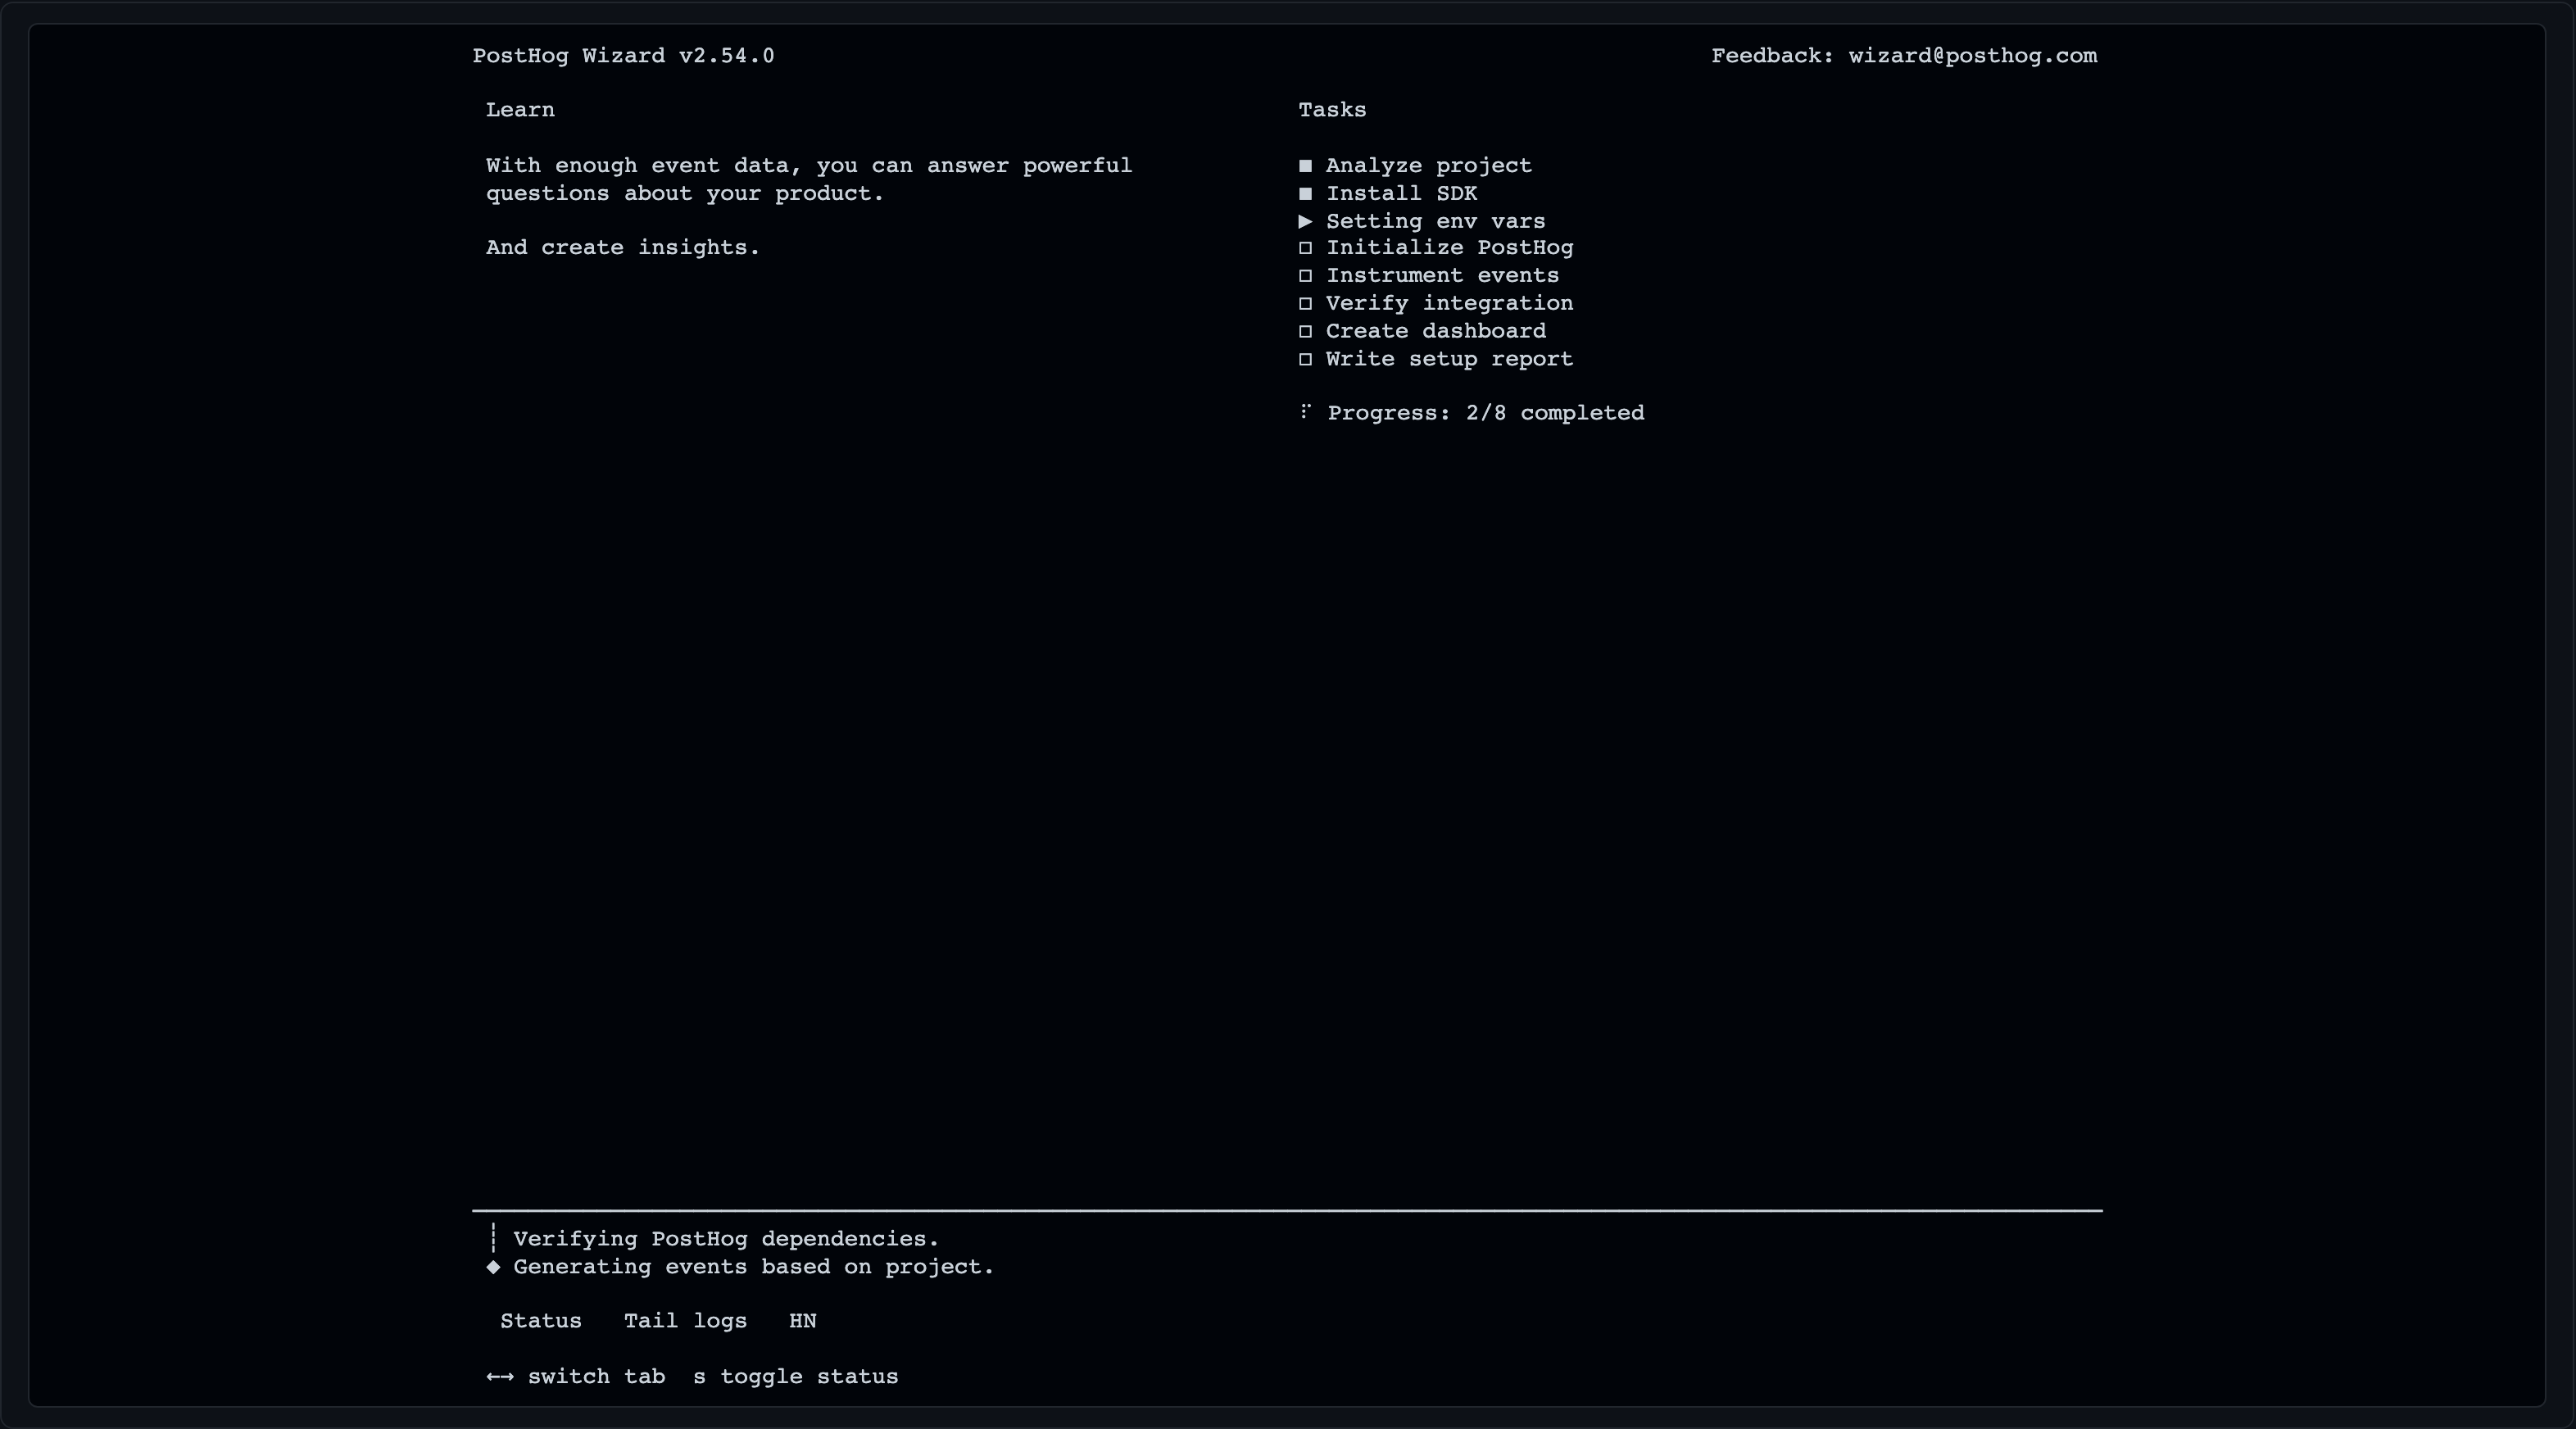Click the spinner icon beside Progress
Viewport: 2576px width, 1429px height.
(x=1305, y=411)
